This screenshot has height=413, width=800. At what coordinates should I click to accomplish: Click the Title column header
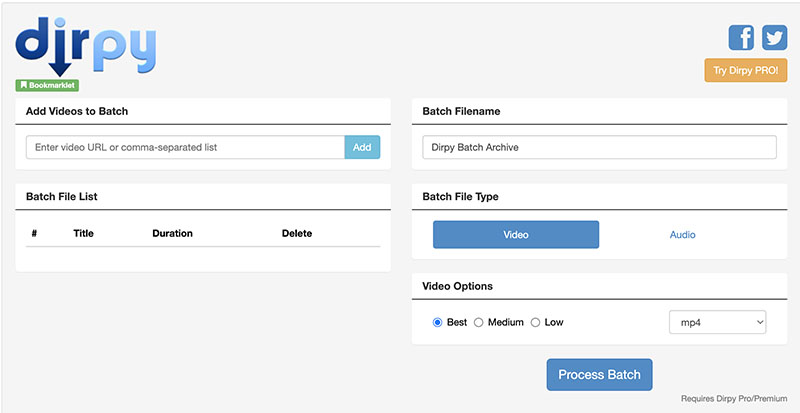(x=83, y=233)
